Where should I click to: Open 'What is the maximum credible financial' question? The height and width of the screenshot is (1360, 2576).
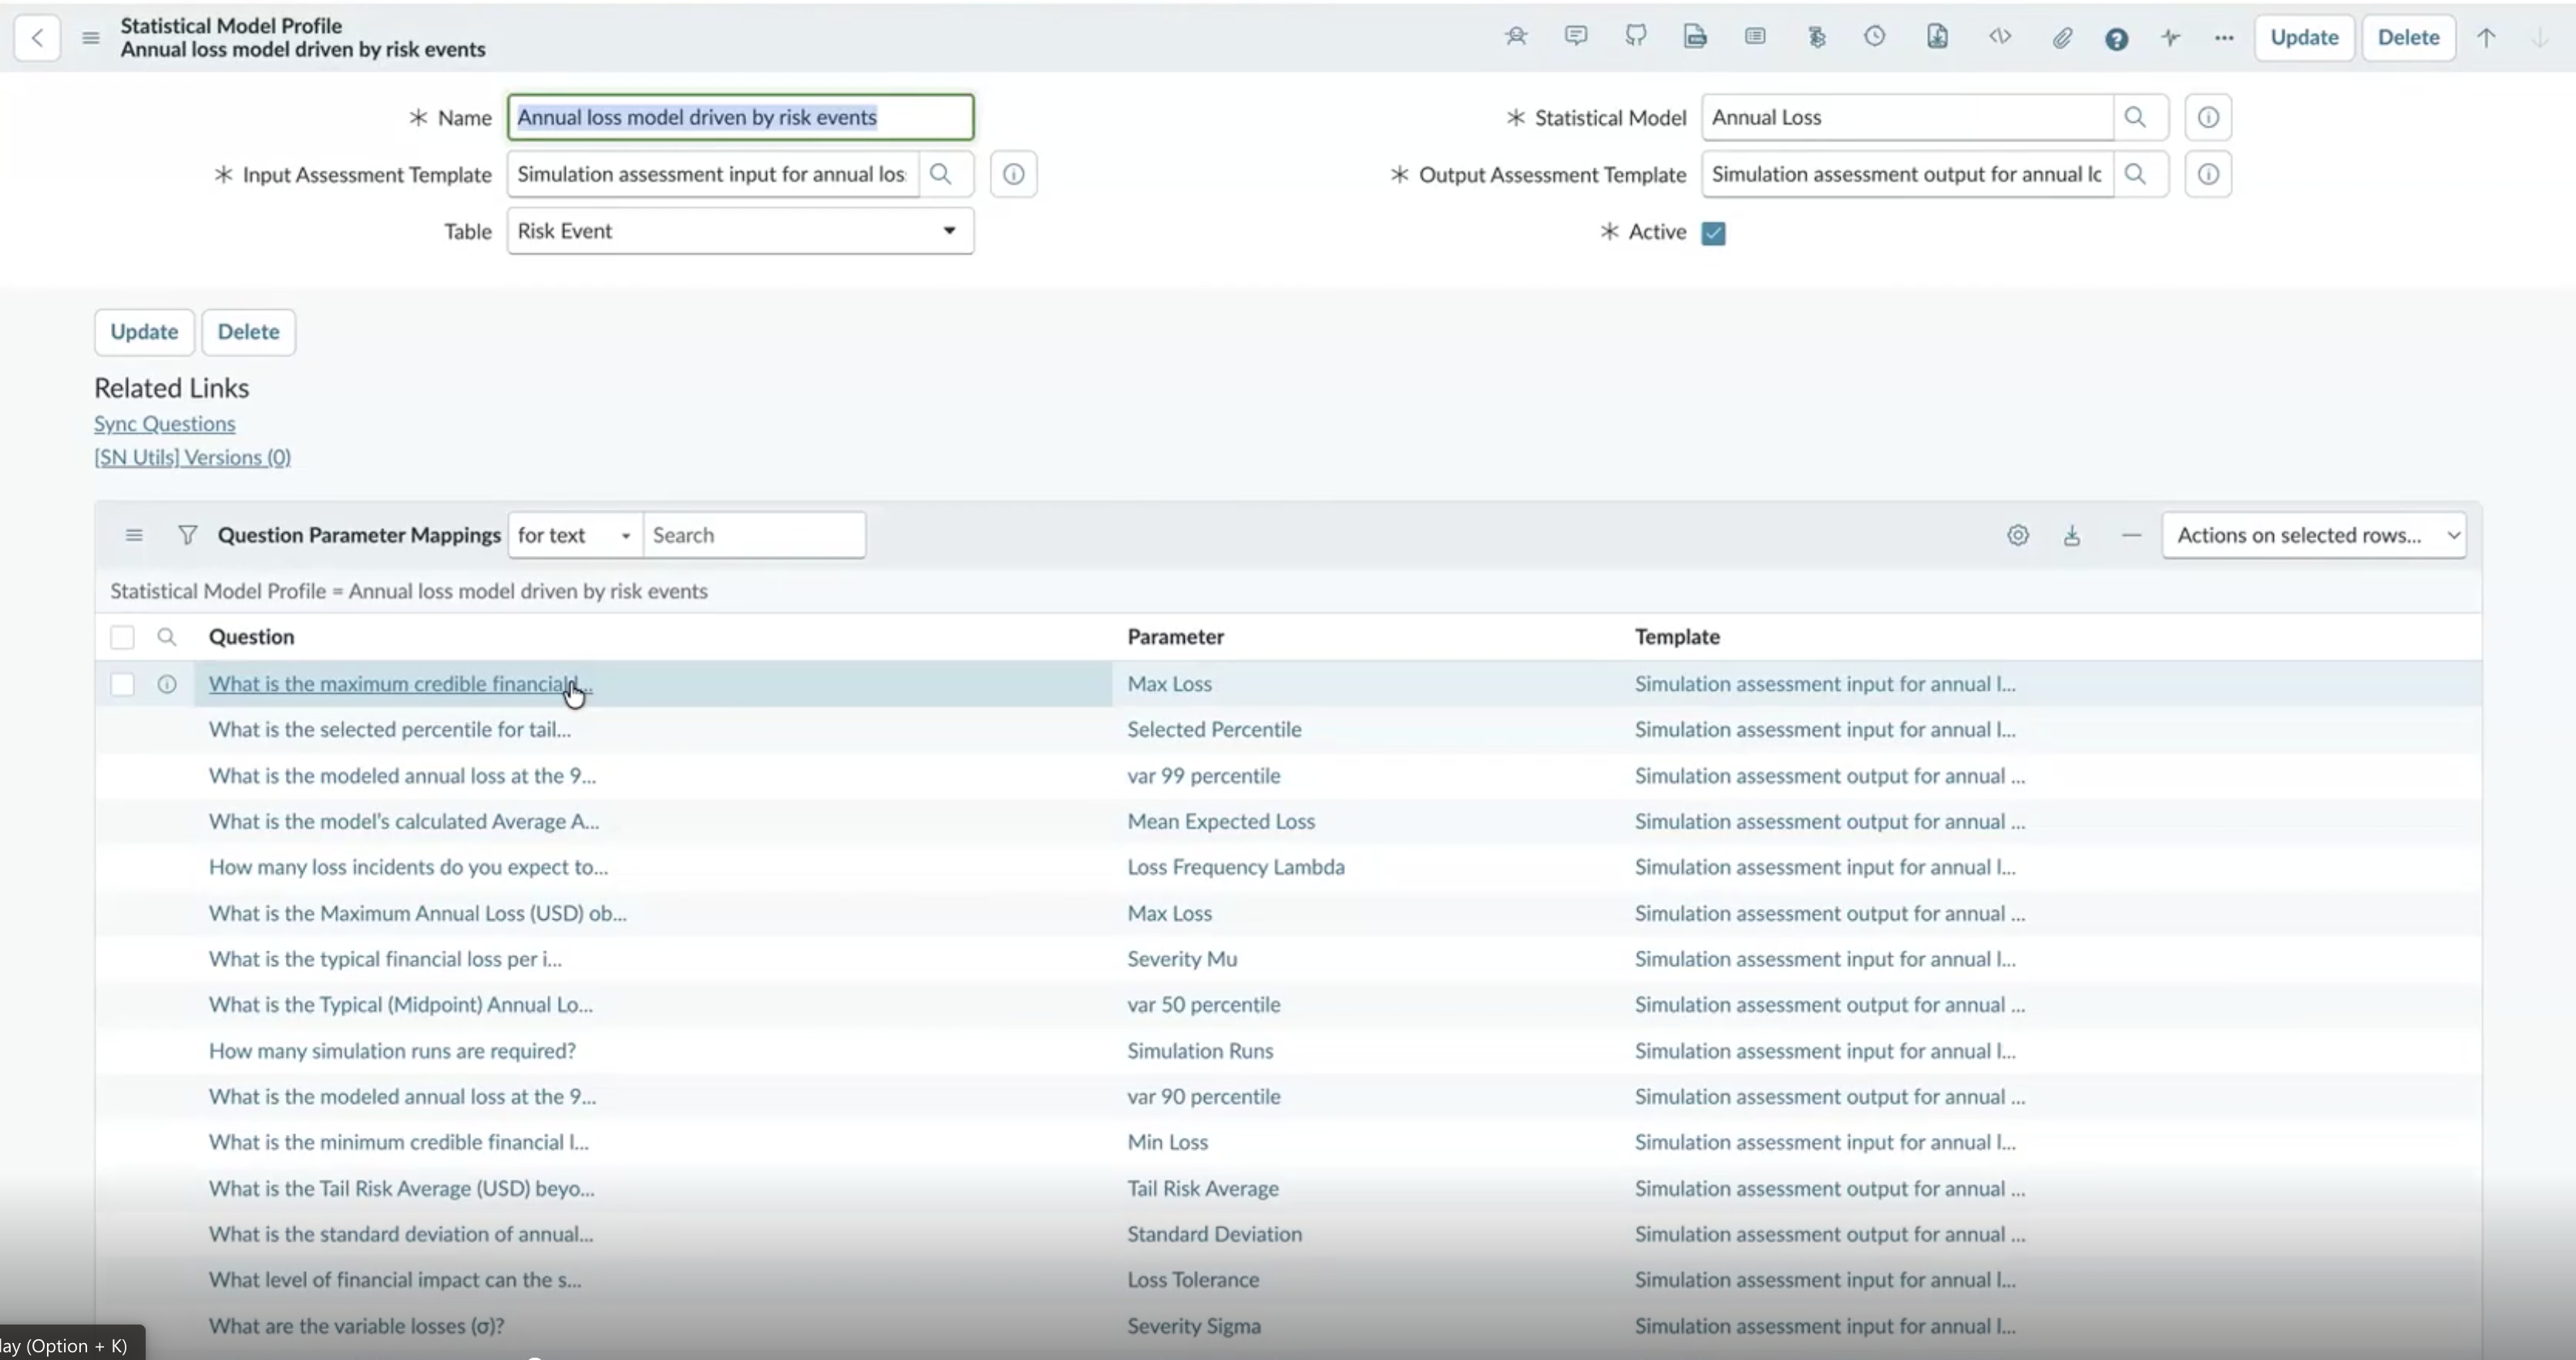[400, 684]
